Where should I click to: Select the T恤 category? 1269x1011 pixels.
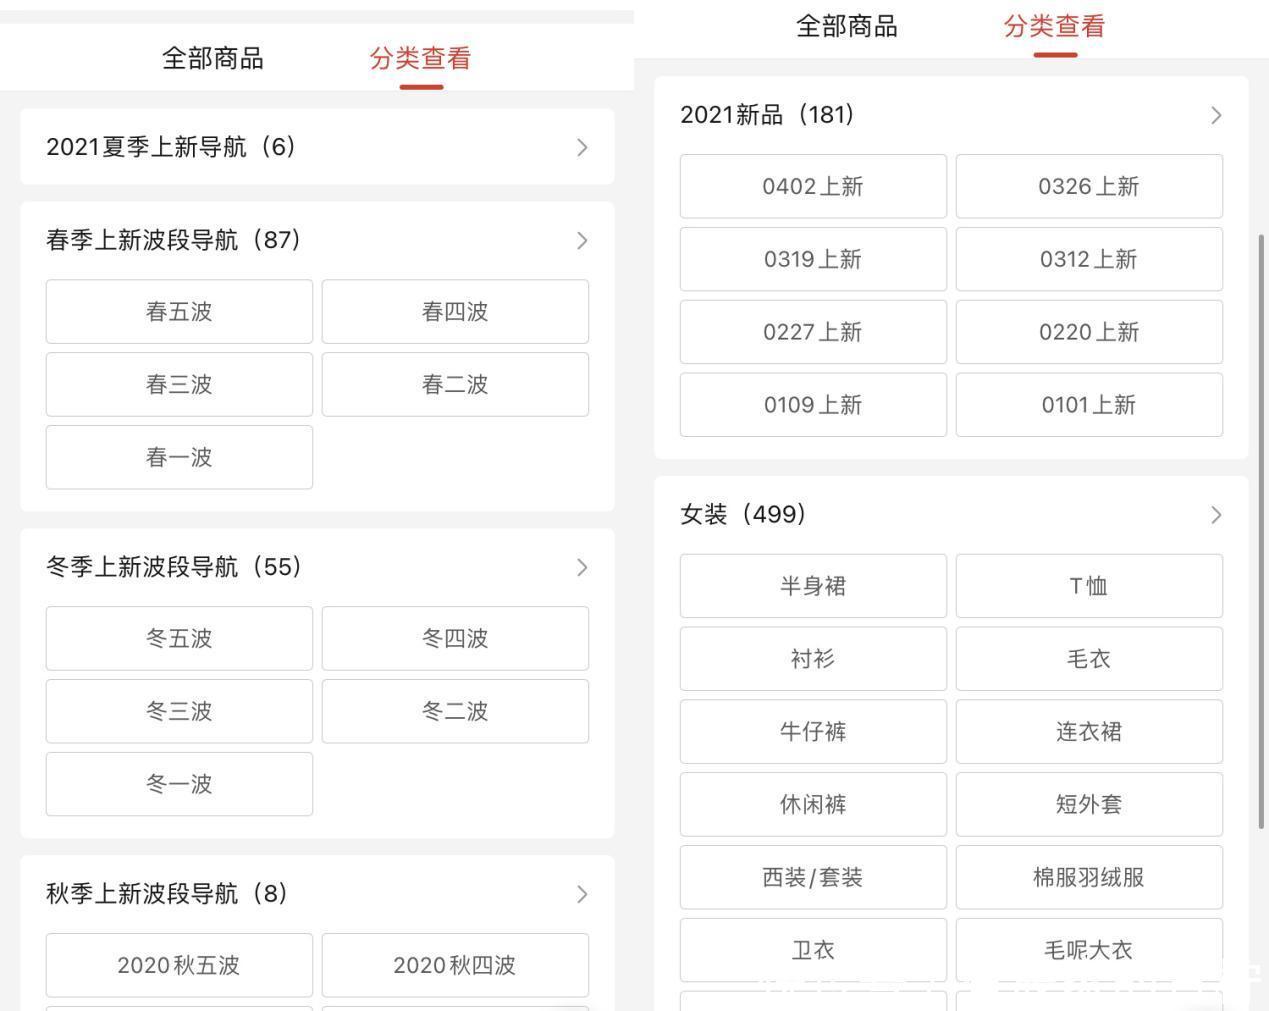[x=1088, y=586]
